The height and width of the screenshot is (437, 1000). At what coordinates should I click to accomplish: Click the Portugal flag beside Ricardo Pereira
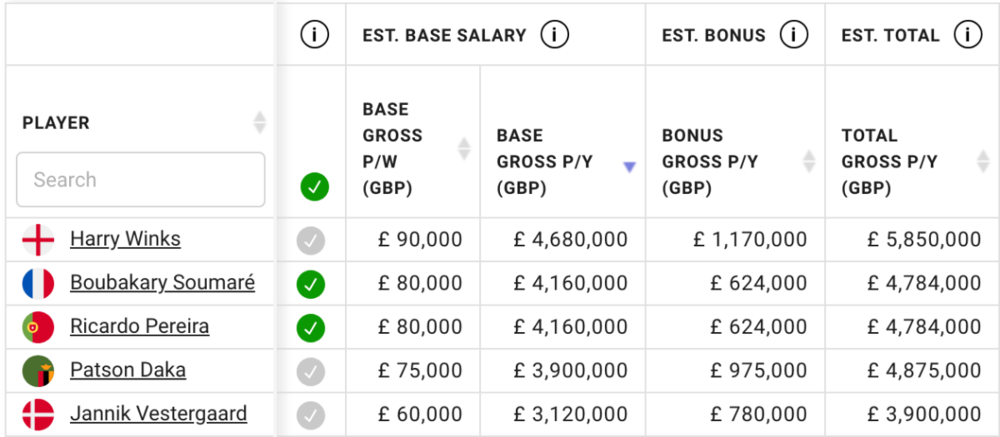pos(38,327)
